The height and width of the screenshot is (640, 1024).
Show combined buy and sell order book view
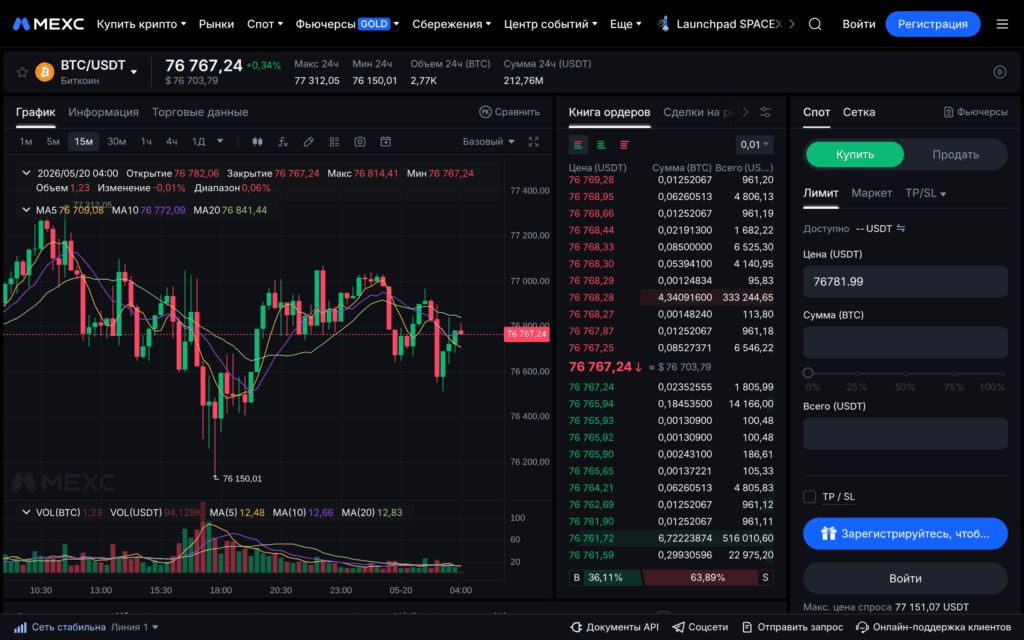578,145
